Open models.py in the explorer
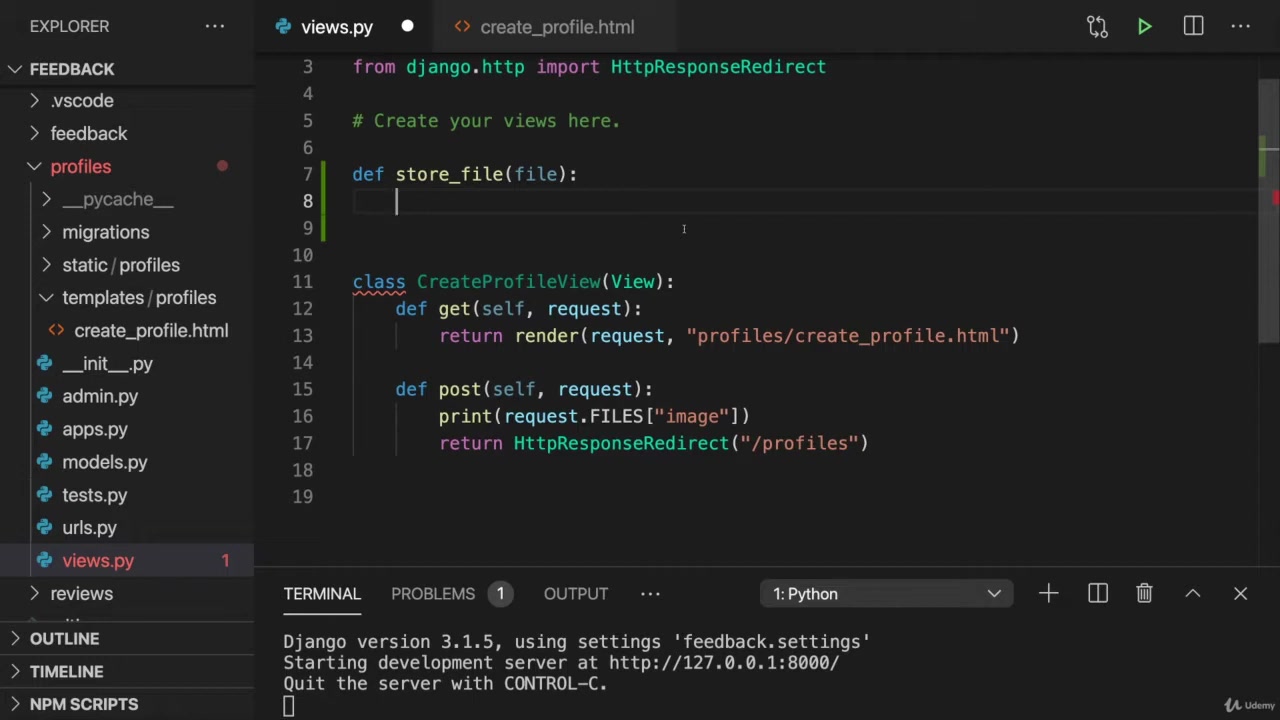Screen dimensions: 1280x720 pos(104,462)
